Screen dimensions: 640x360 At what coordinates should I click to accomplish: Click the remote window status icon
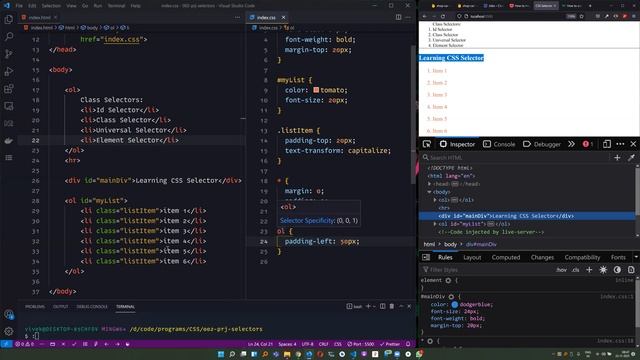[6, 344]
